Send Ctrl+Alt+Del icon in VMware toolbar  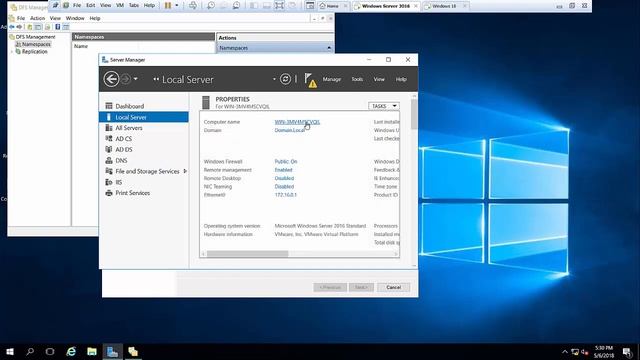(193, 5)
